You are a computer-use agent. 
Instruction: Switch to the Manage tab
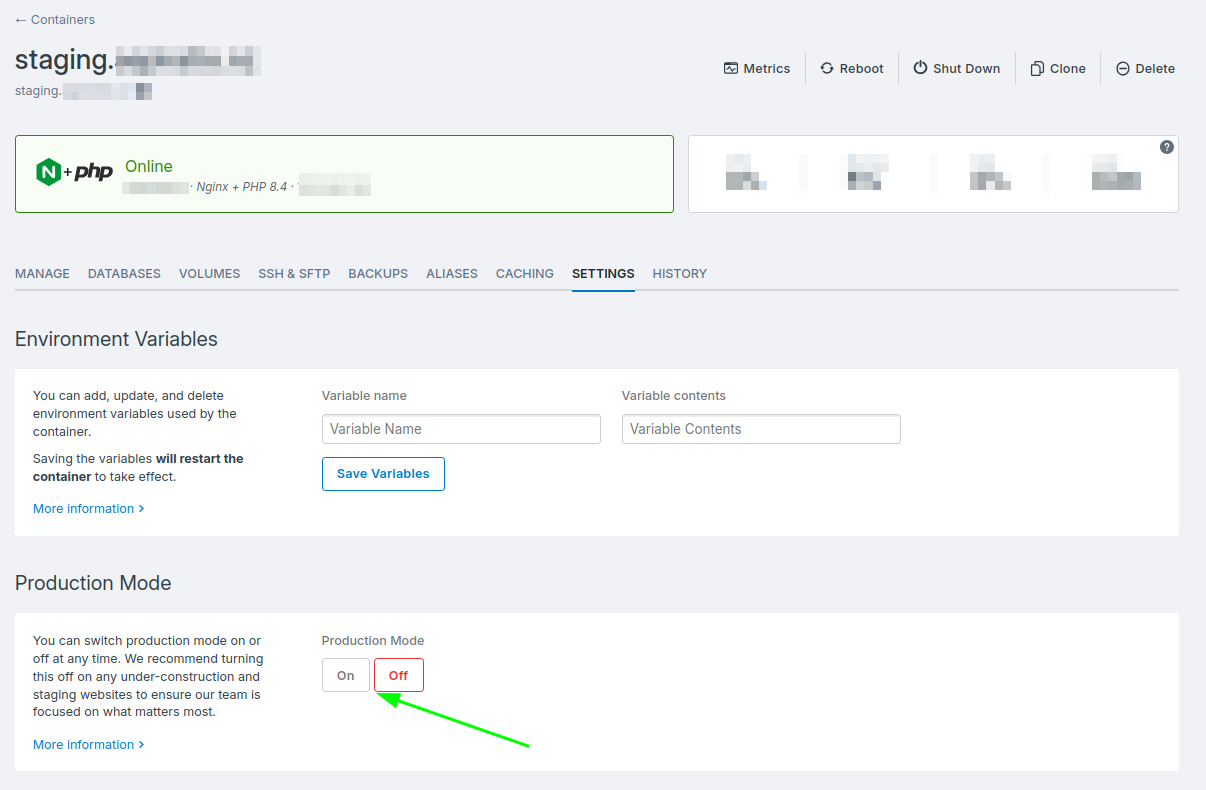click(42, 274)
